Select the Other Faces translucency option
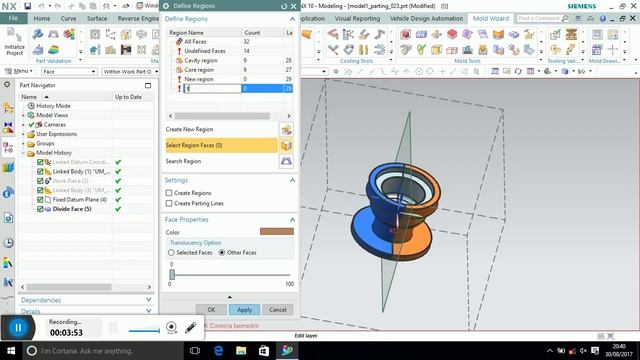Viewport: 640px width, 360px height. coord(222,253)
